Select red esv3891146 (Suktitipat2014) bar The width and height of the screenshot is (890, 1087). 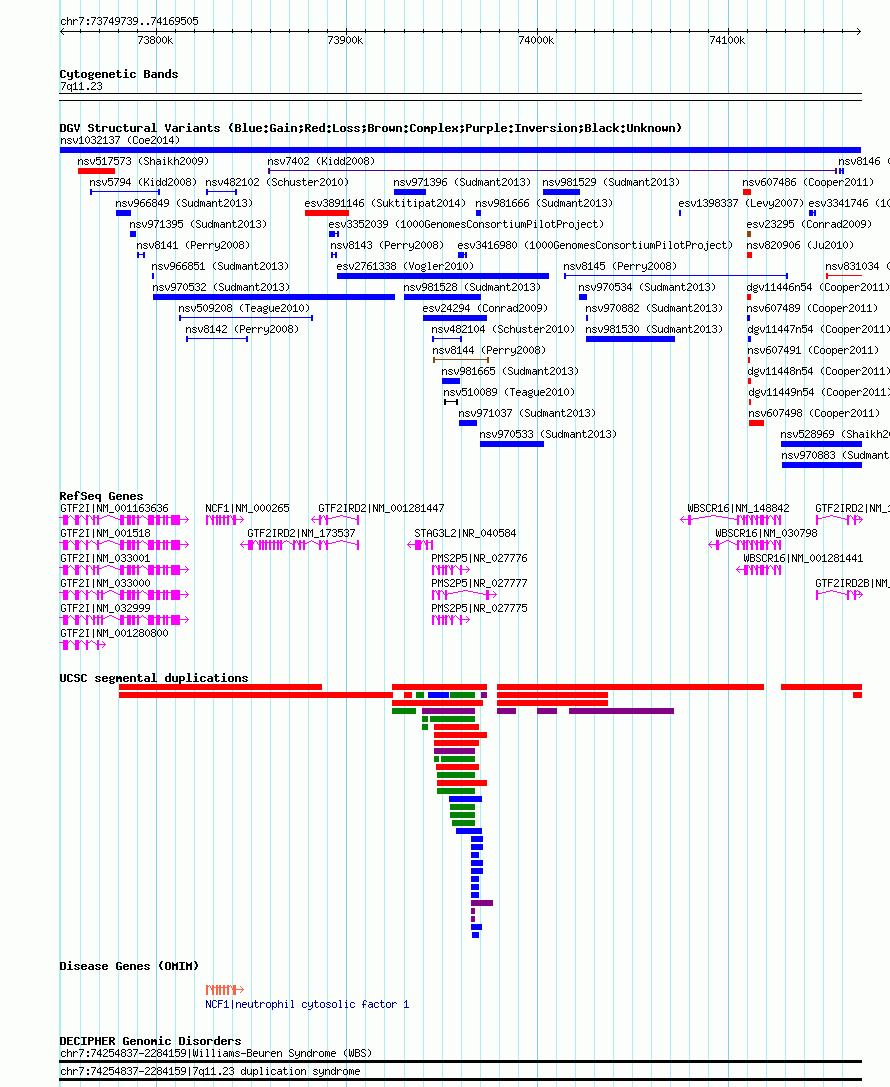tap(326, 213)
